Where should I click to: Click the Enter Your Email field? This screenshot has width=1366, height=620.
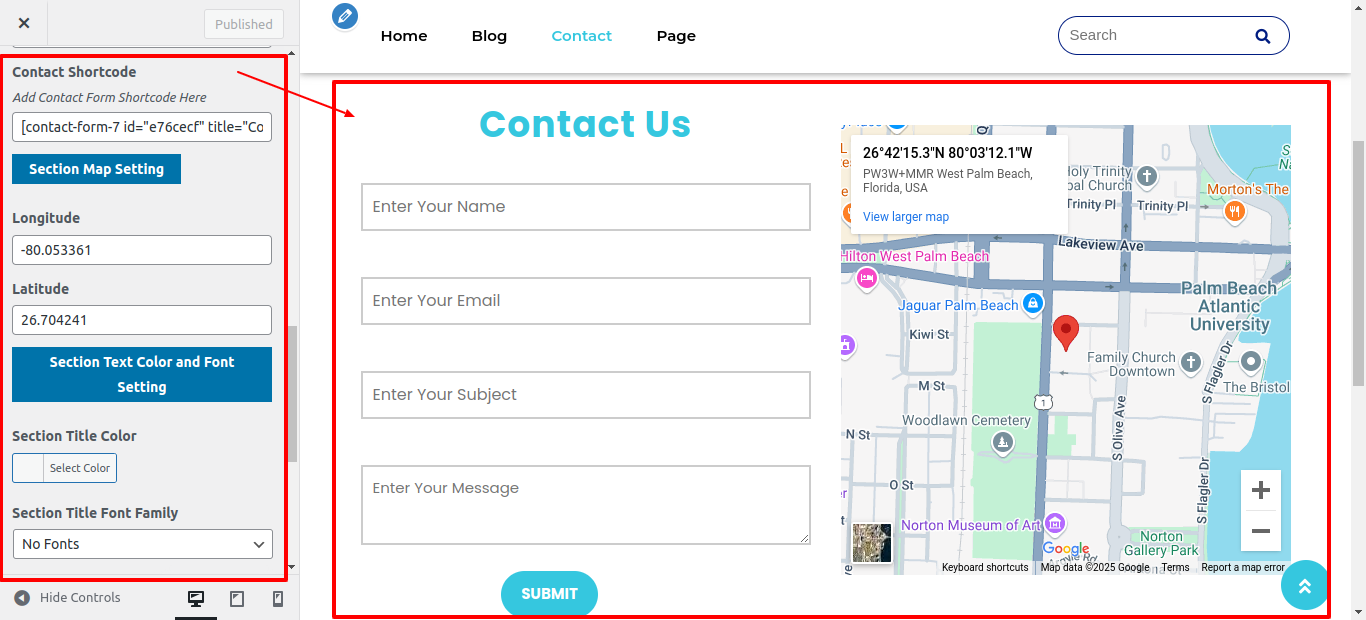pyautogui.click(x=585, y=301)
